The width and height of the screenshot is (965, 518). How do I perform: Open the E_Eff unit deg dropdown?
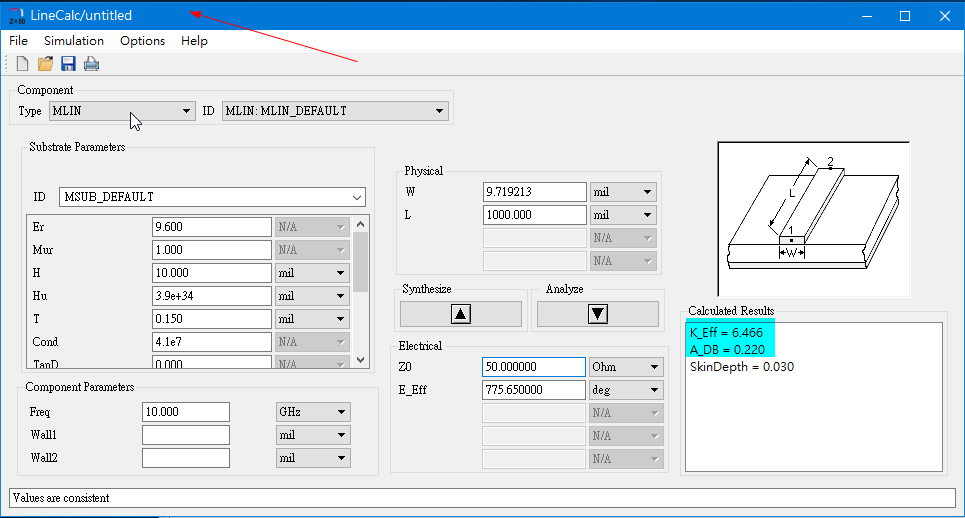coord(626,390)
